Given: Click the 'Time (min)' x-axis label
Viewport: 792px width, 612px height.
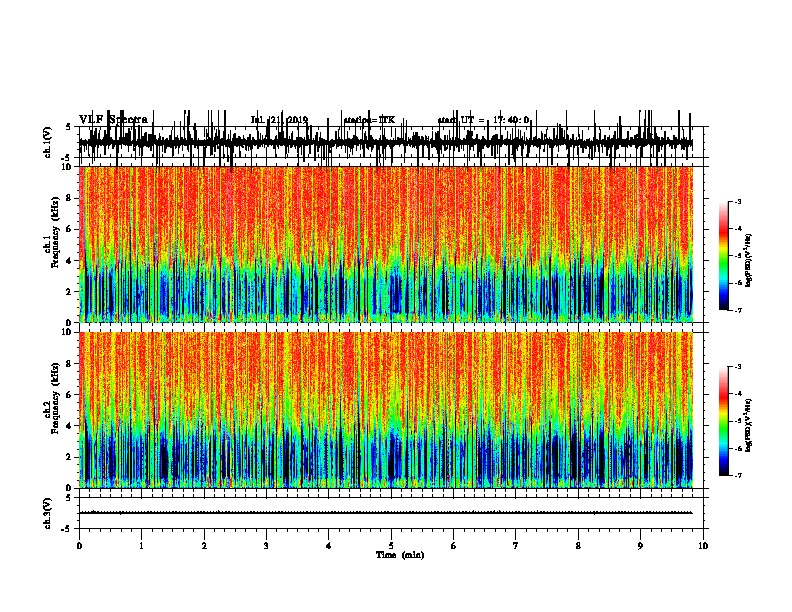Looking at the screenshot, I should coord(400,555).
